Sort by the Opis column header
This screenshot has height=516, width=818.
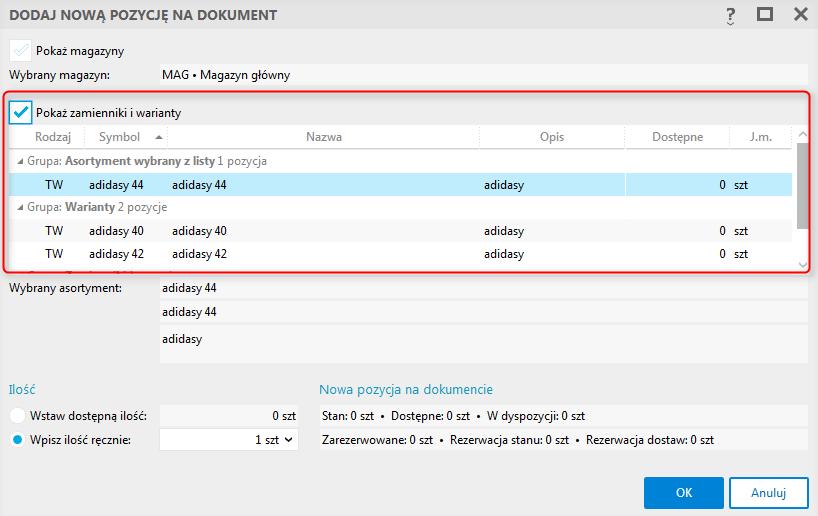[551, 137]
